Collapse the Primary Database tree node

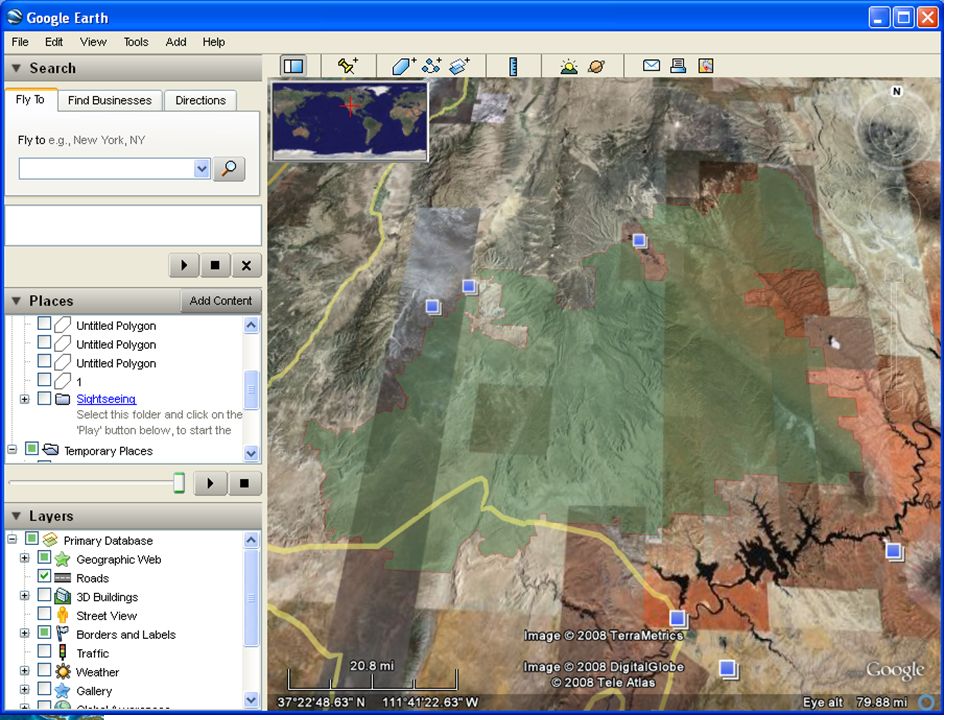coord(12,539)
